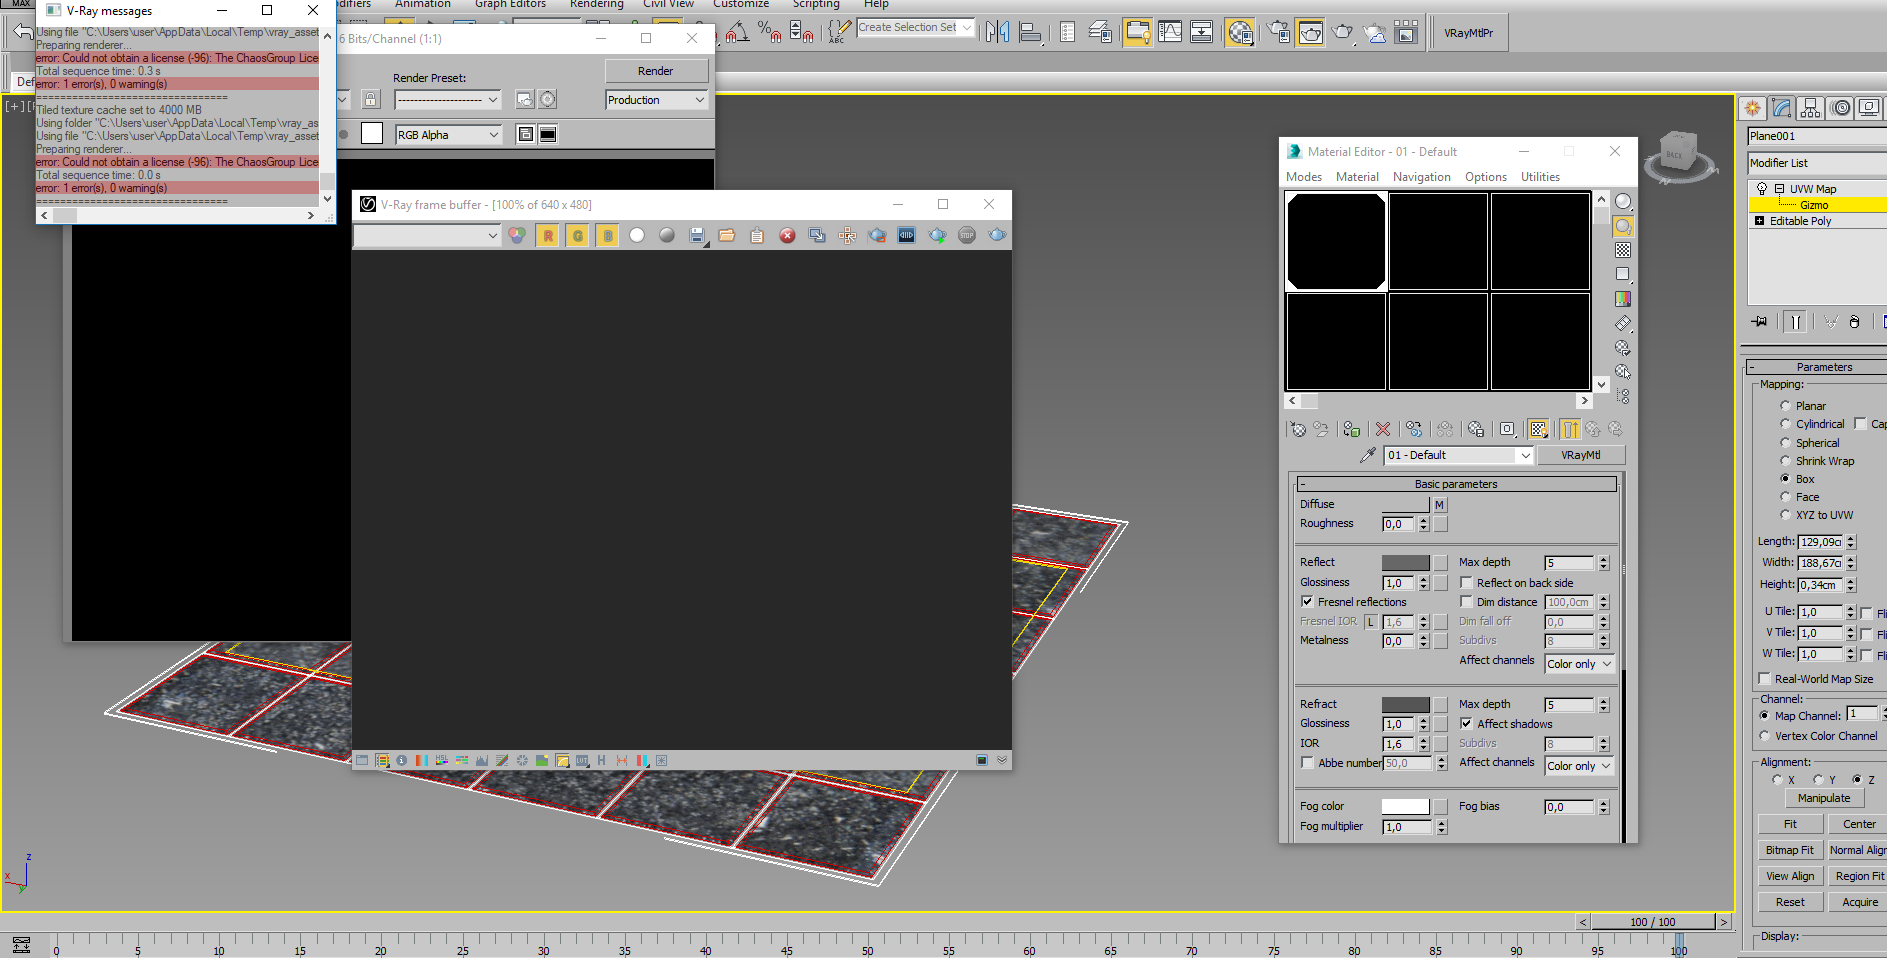
Task: Enable region render in frame buffer toolbar
Action: (x=878, y=236)
